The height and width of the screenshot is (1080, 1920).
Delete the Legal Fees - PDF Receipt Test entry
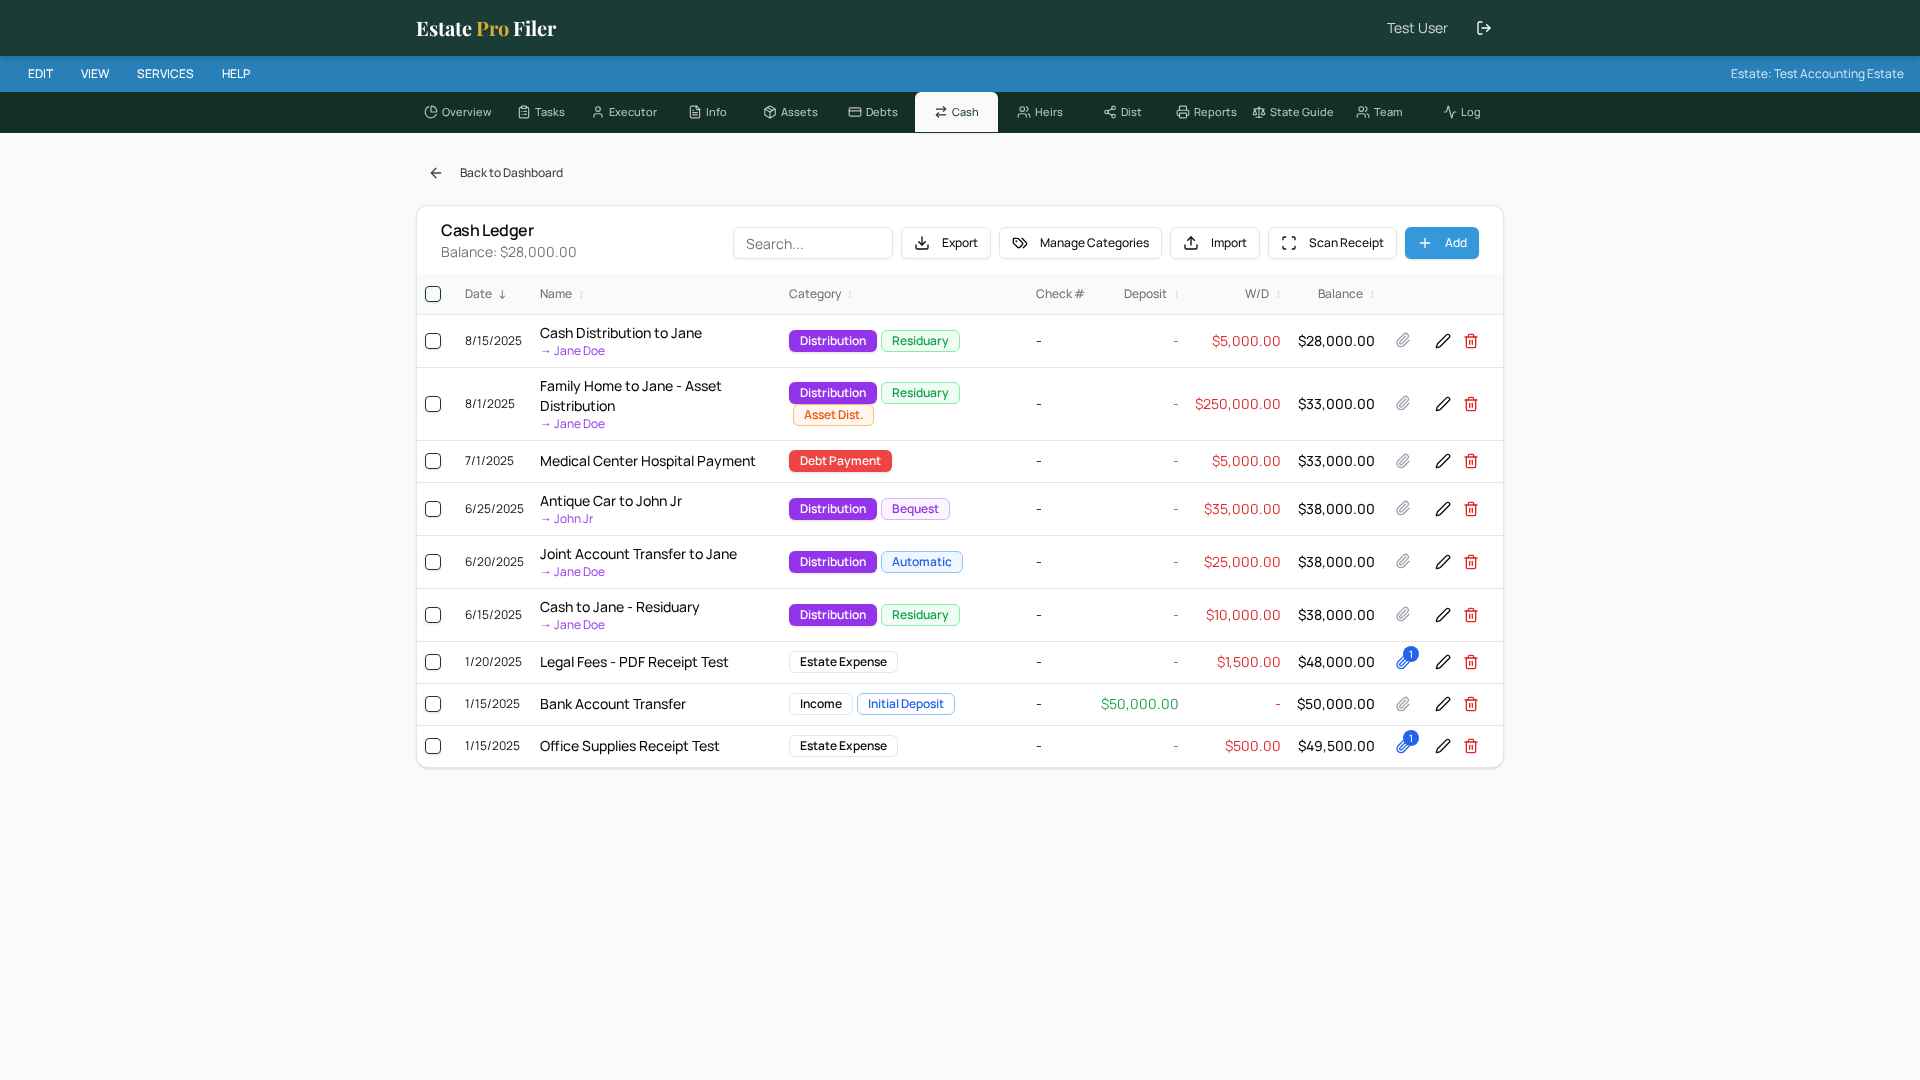click(1471, 662)
